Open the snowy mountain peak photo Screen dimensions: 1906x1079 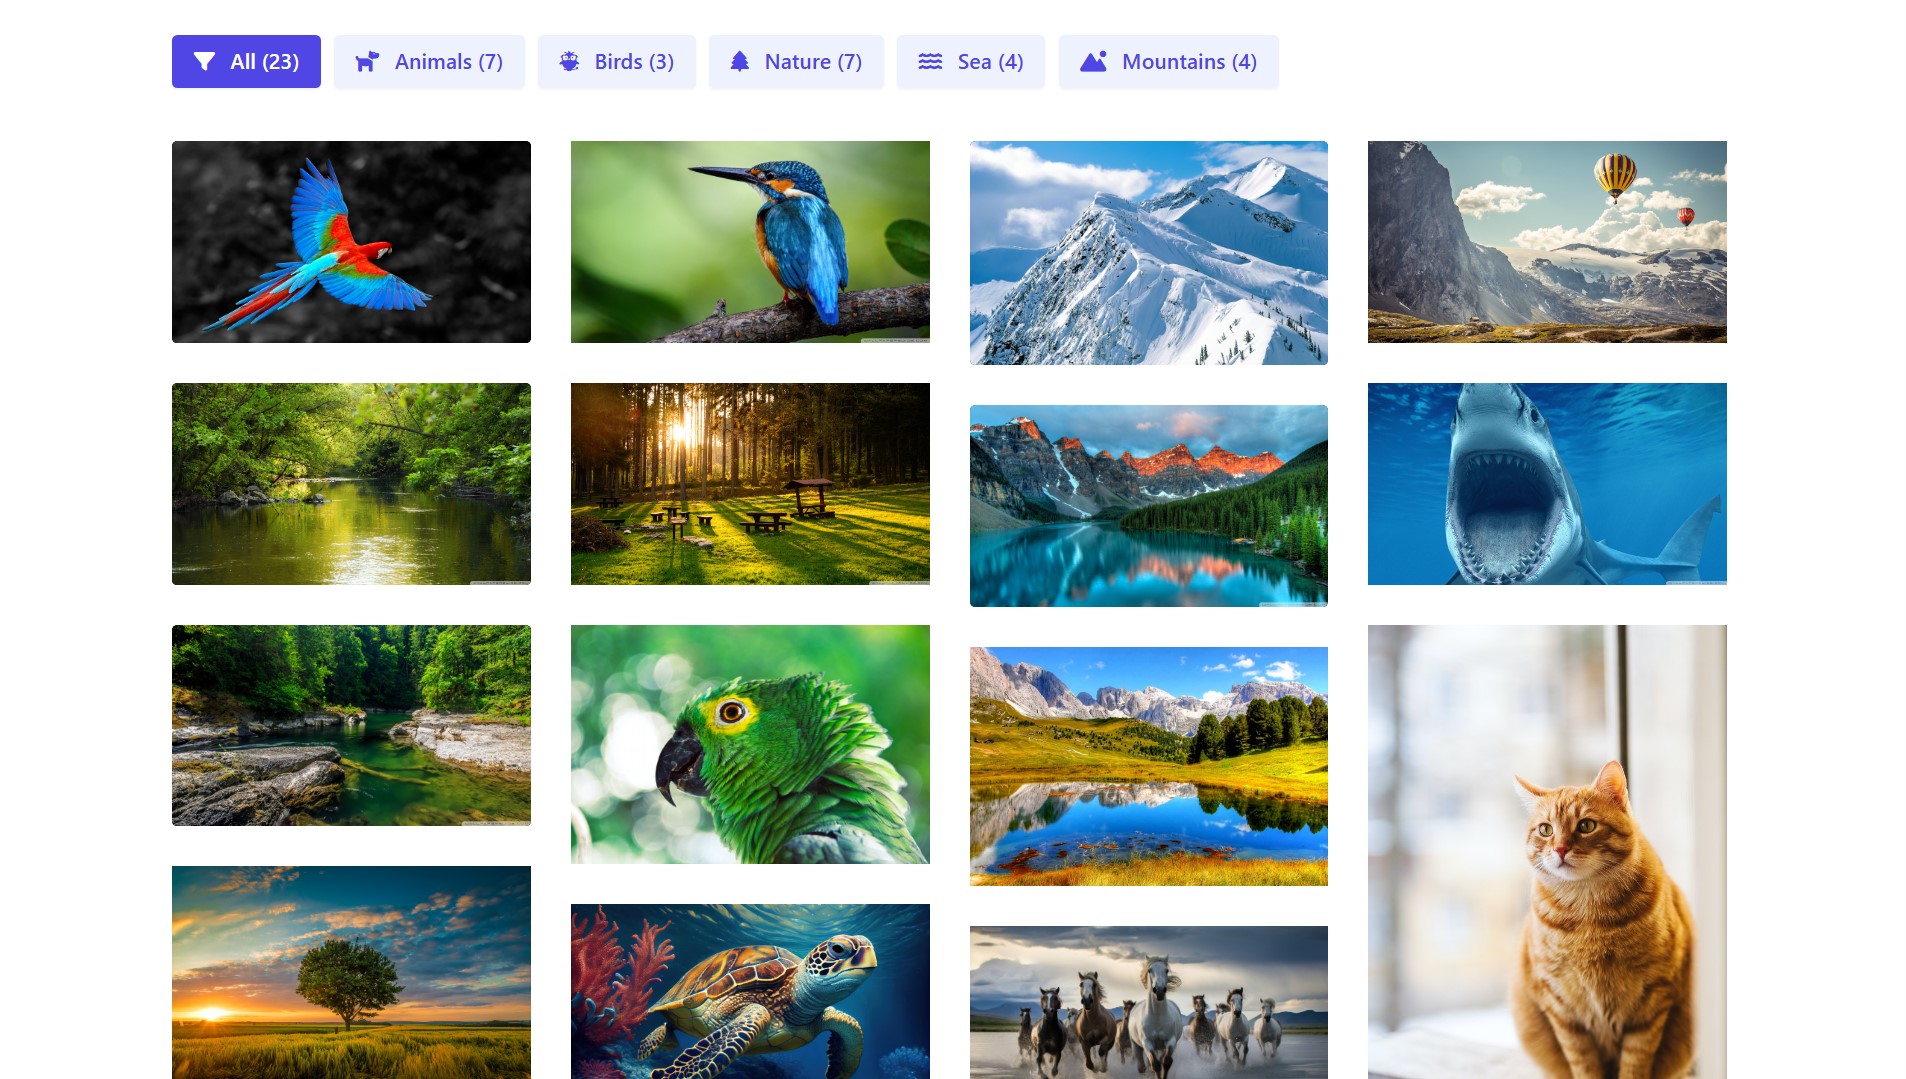click(1149, 253)
